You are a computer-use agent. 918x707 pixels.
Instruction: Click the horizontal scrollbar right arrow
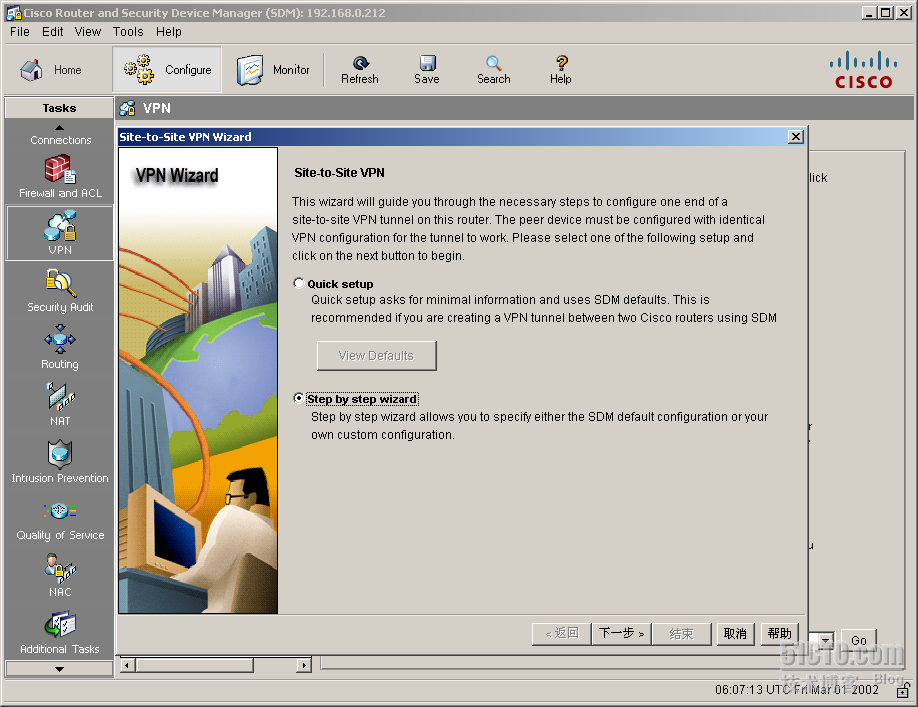click(x=303, y=665)
